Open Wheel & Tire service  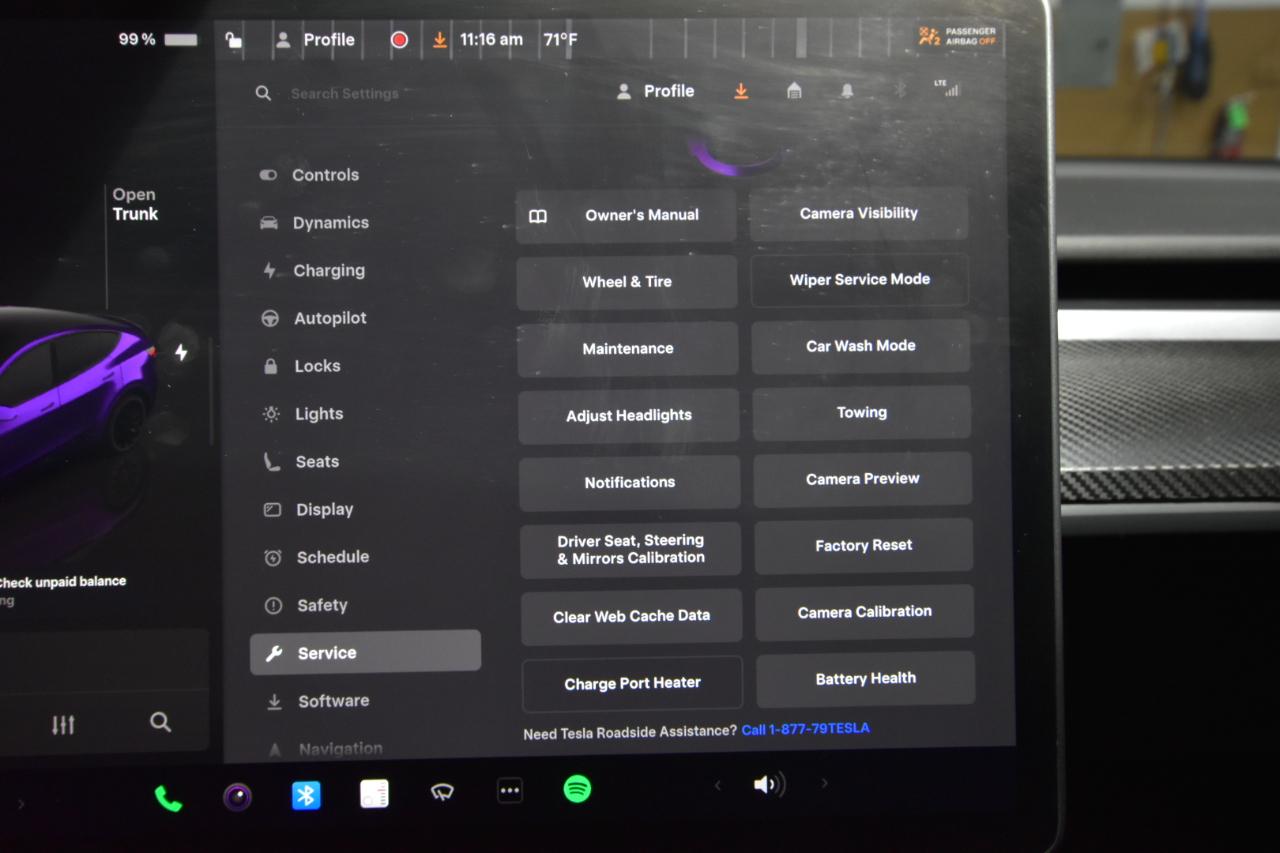point(627,282)
